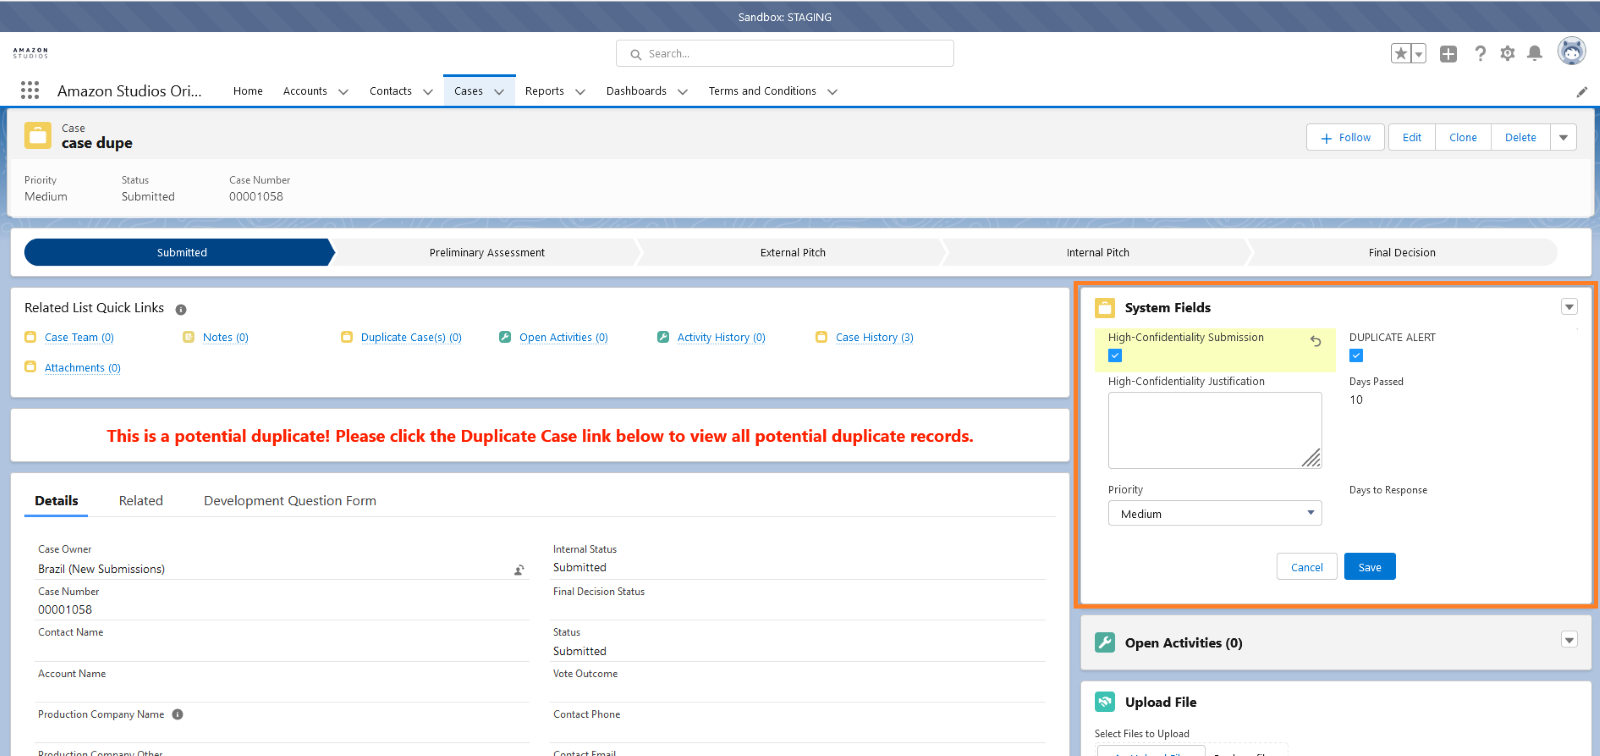The width and height of the screenshot is (1600, 756).
Task: Expand the Contacts tab dropdown chevron
Action: tap(428, 92)
